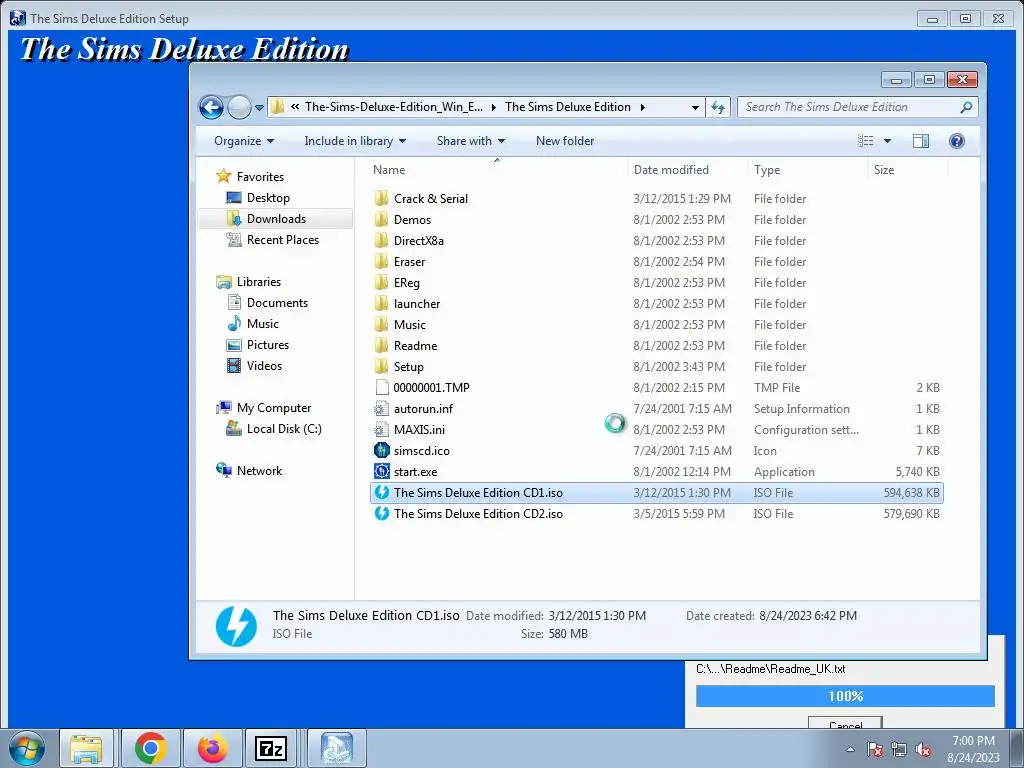This screenshot has width=1024, height=768.
Task: Open the view options dropdown arrow
Action: [x=887, y=141]
